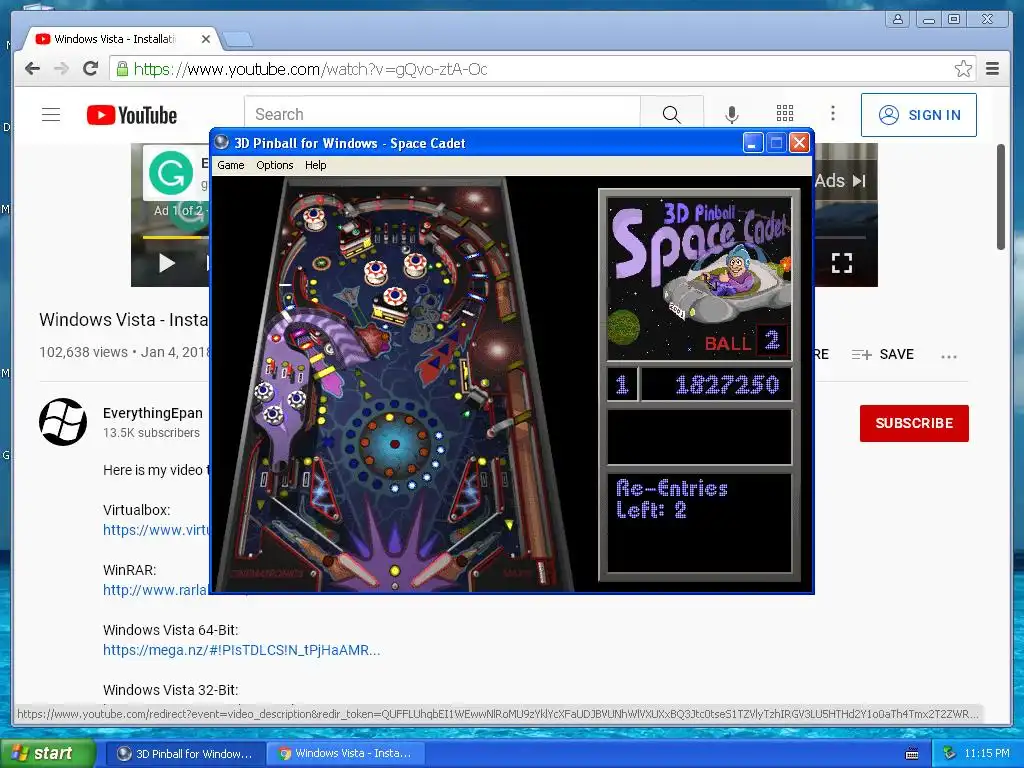The image size is (1024, 768).
Task: Click the SIGN IN button
Action: 919,115
